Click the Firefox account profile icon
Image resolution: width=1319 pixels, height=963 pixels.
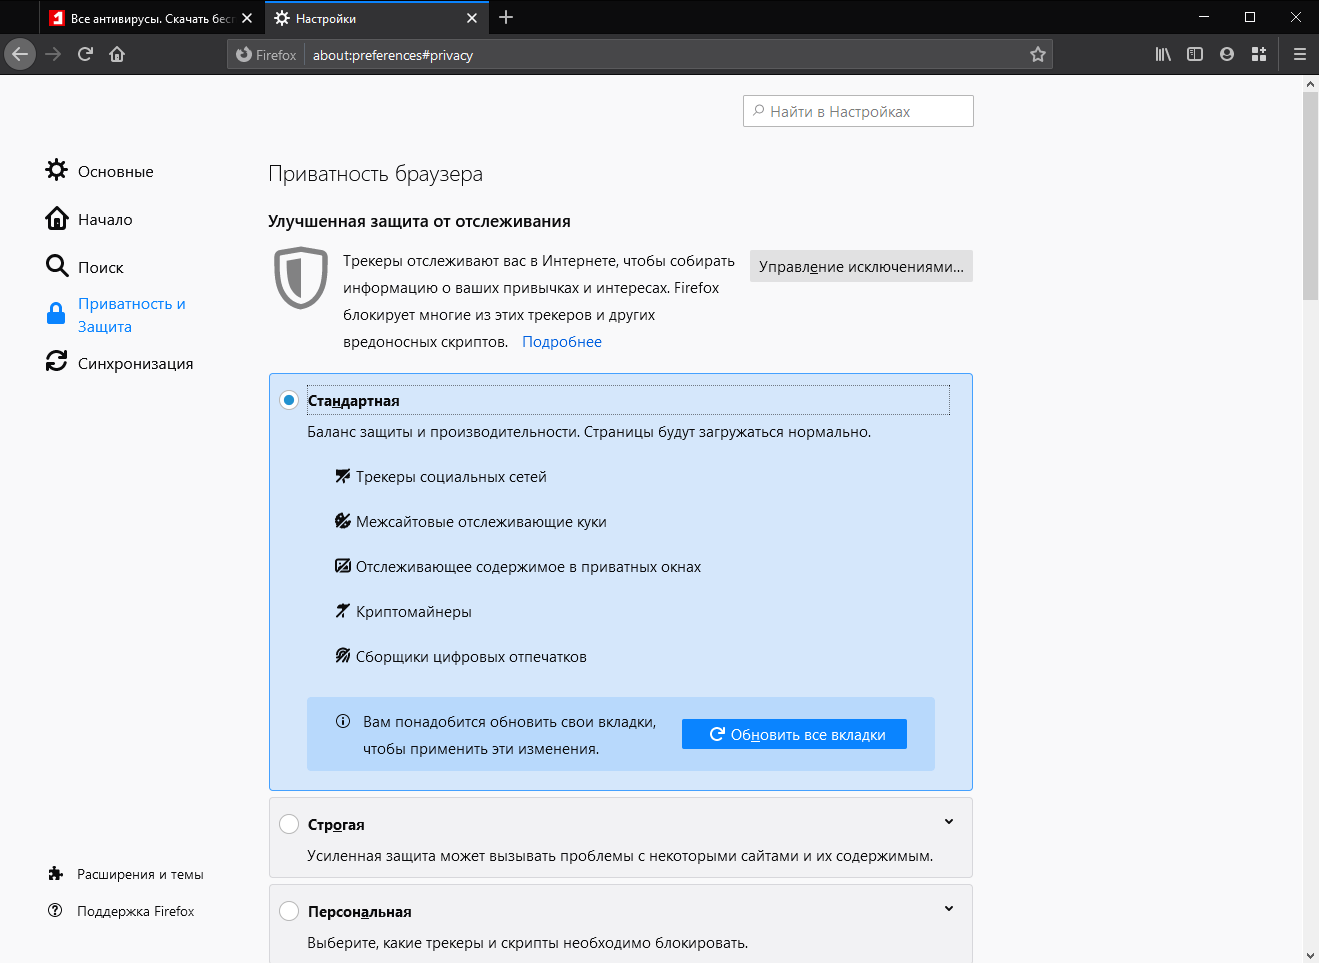(1226, 54)
